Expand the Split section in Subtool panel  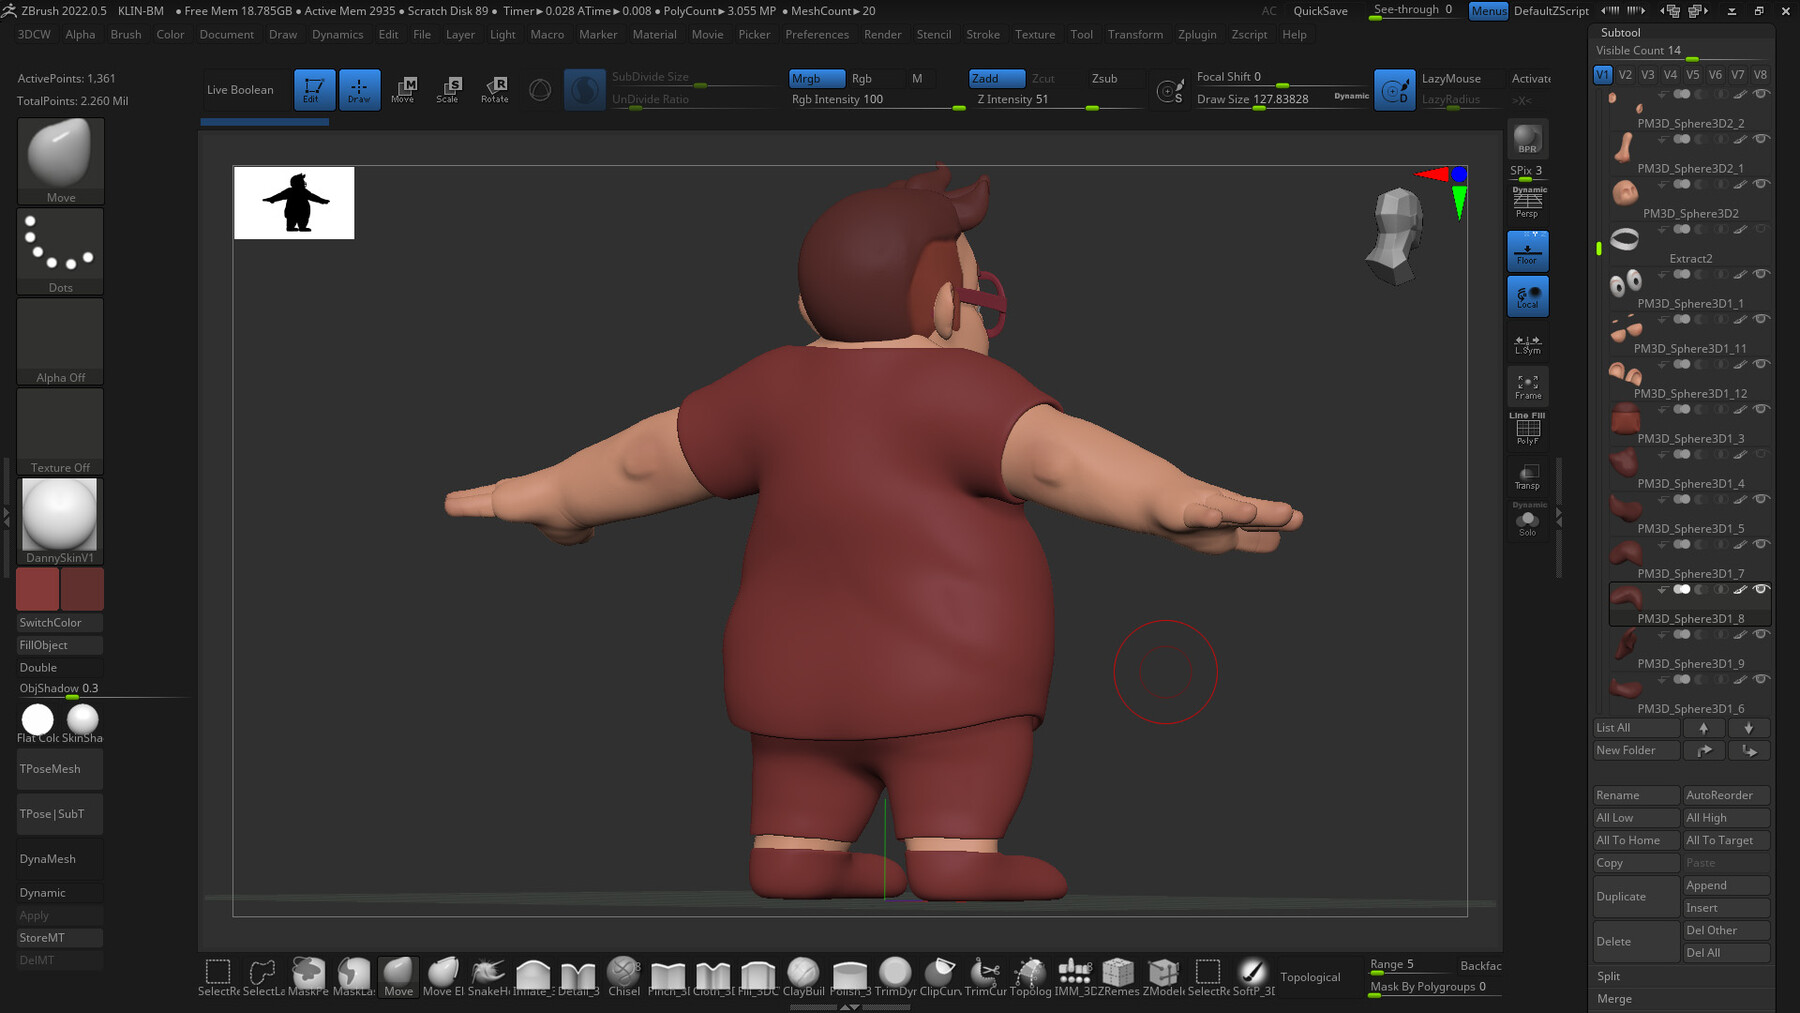pos(1680,976)
